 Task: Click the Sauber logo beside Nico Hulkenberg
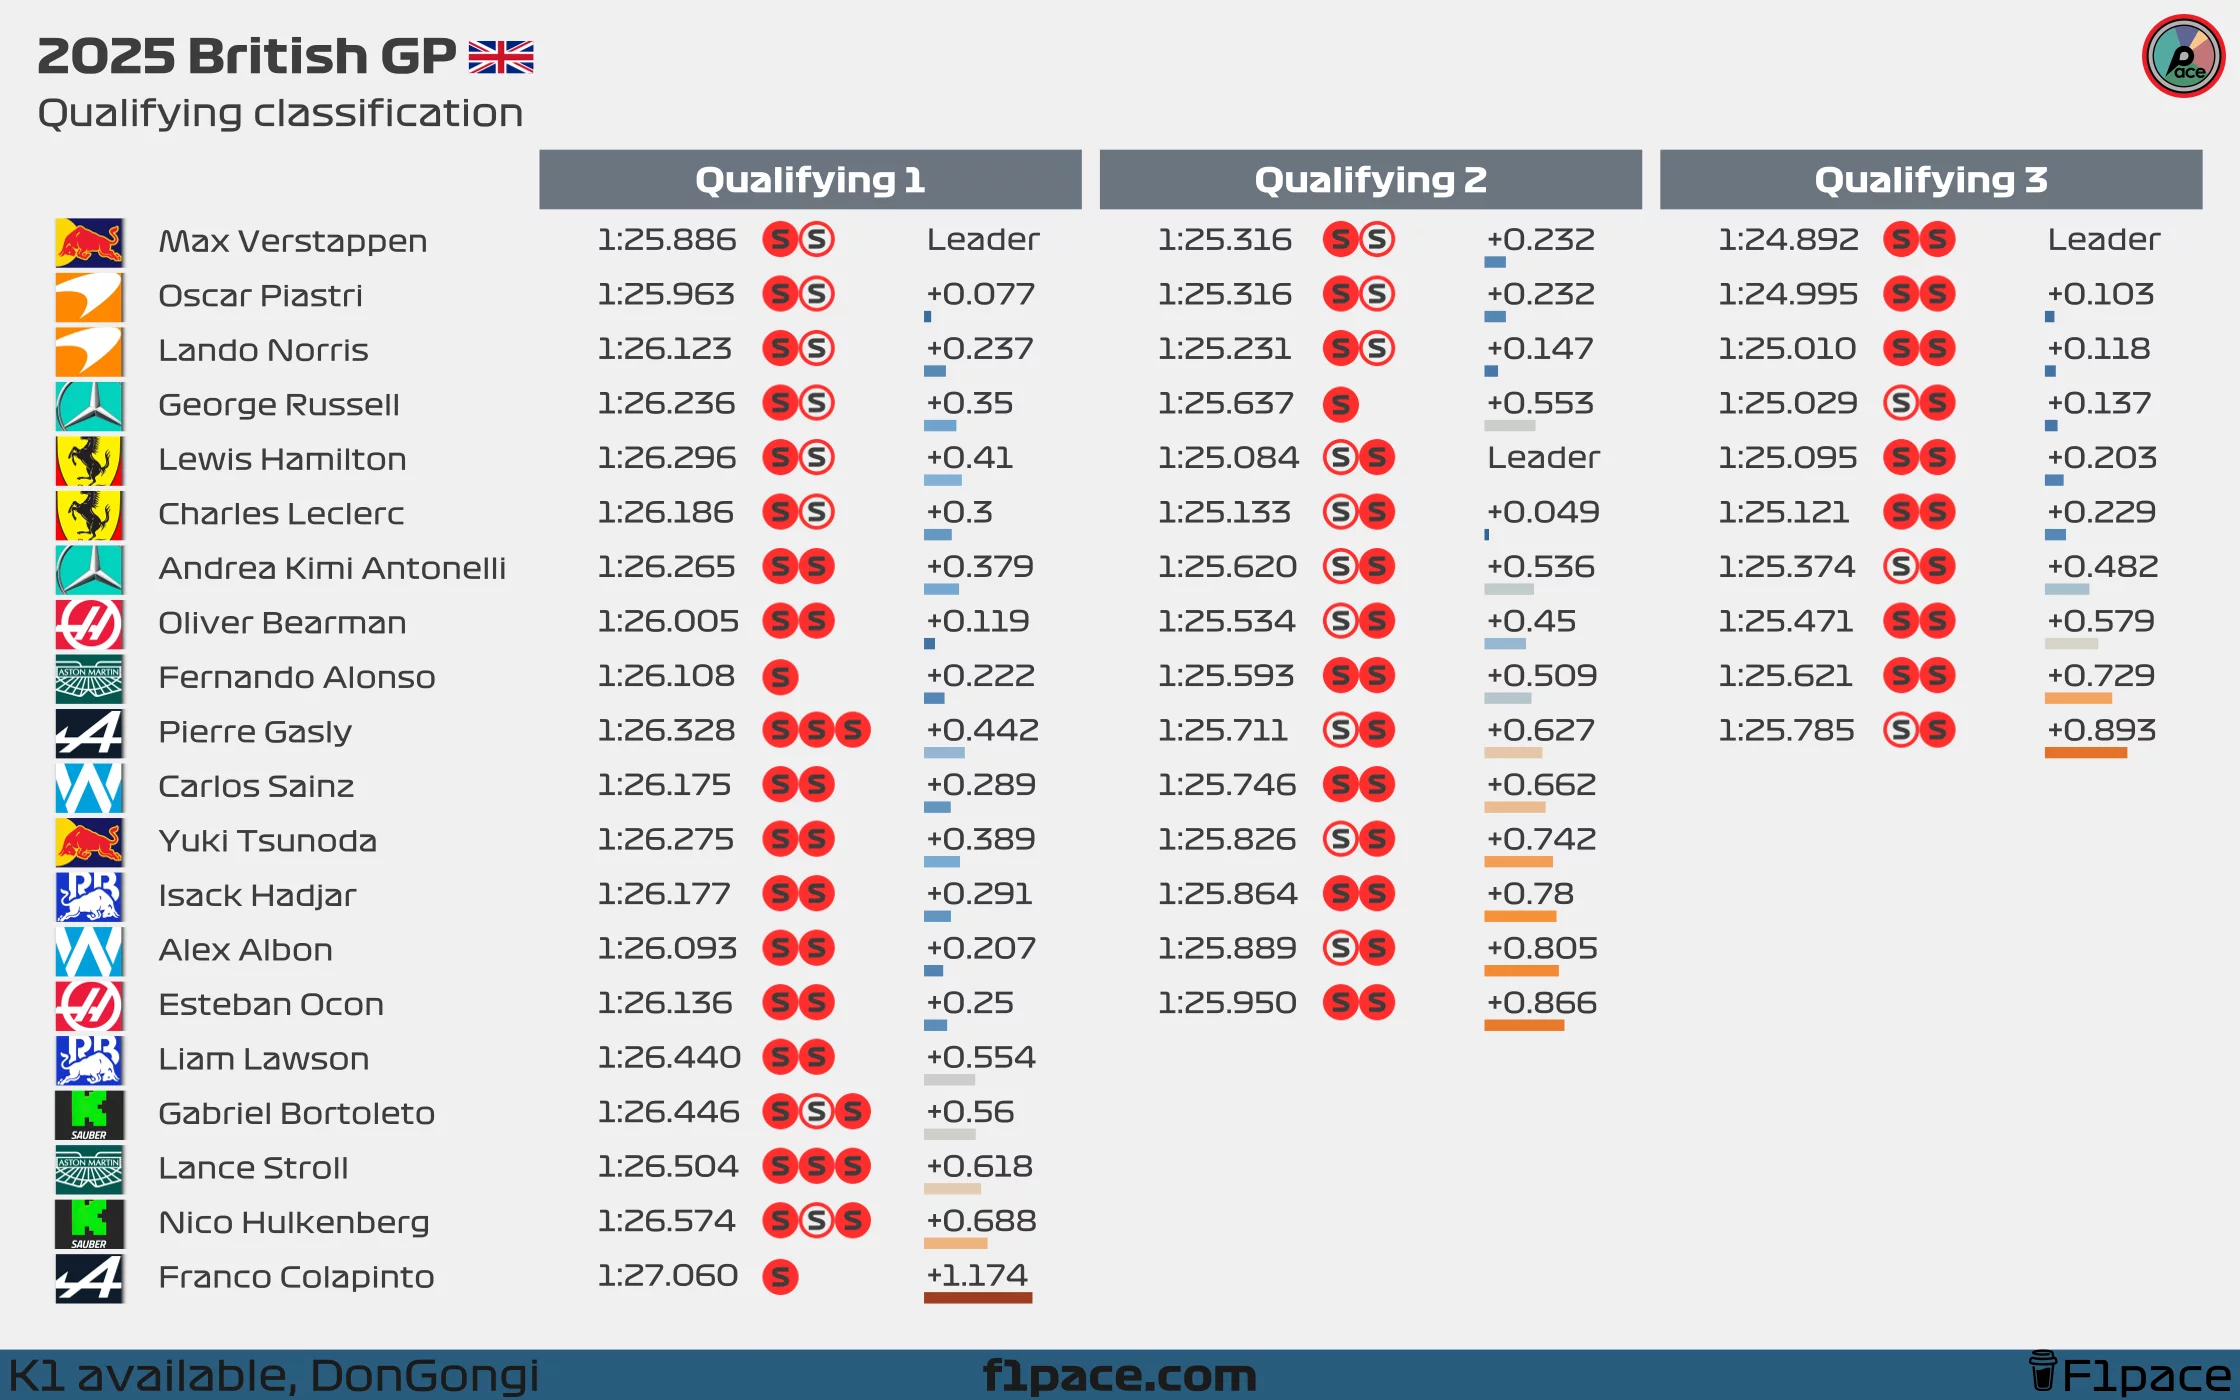tap(89, 1223)
